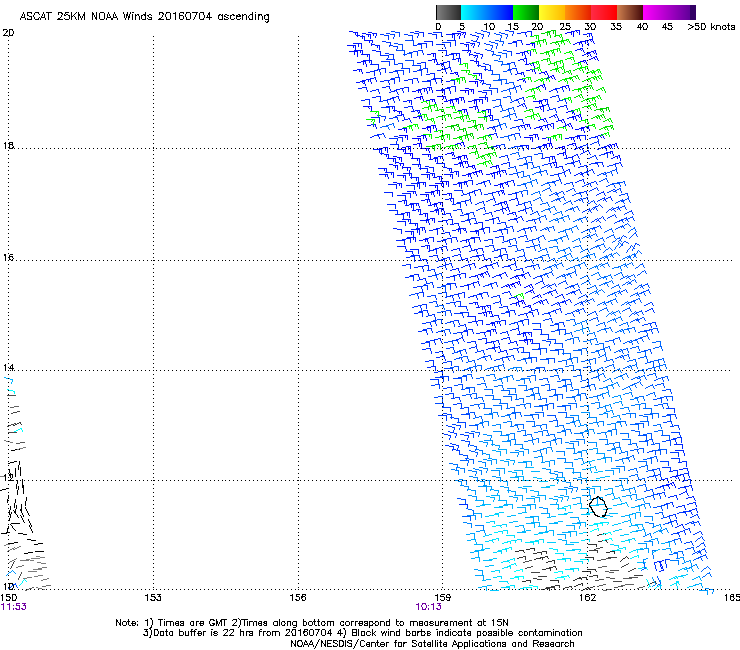Click the '>50 knots' legend label
Viewport: 740px width, 650px height.
711,27
